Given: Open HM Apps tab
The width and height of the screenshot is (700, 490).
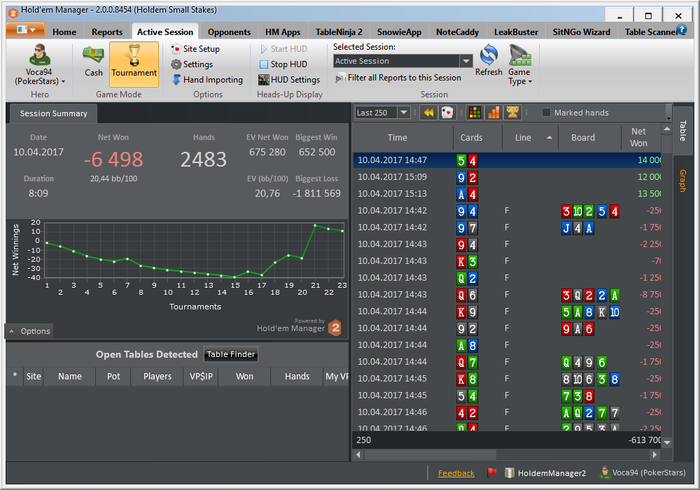Looking at the screenshot, I should tap(283, 32).
